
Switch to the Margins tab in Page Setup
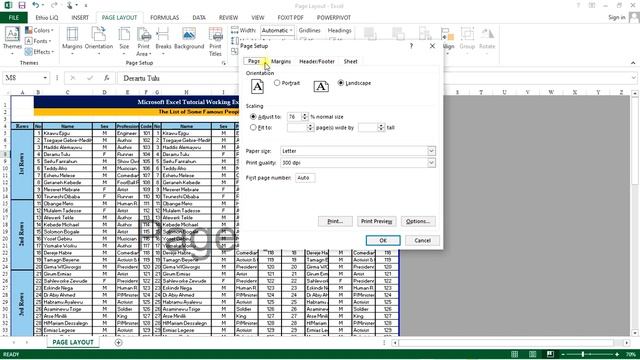[281, 61]
